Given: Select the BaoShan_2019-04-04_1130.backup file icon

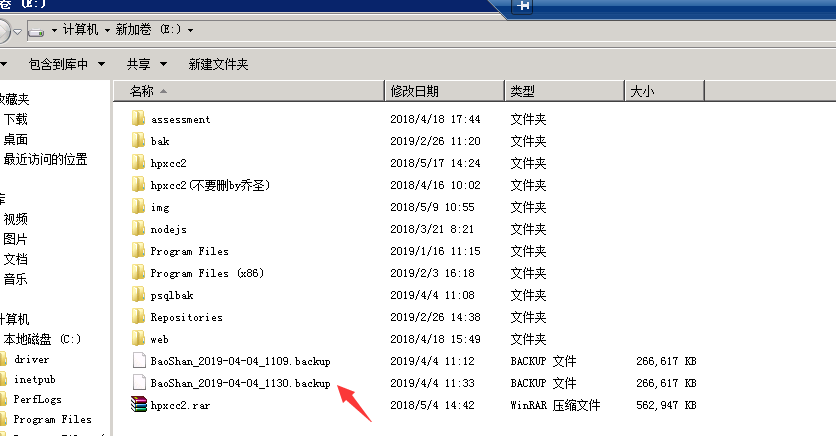Looking at the screenshot, I should [139, 383].
